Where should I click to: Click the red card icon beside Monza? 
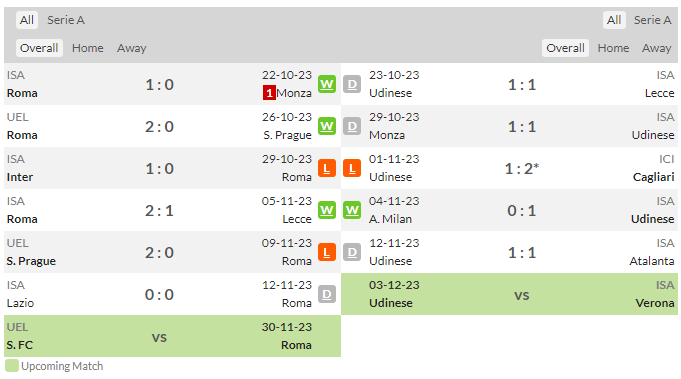click(269, 93)
